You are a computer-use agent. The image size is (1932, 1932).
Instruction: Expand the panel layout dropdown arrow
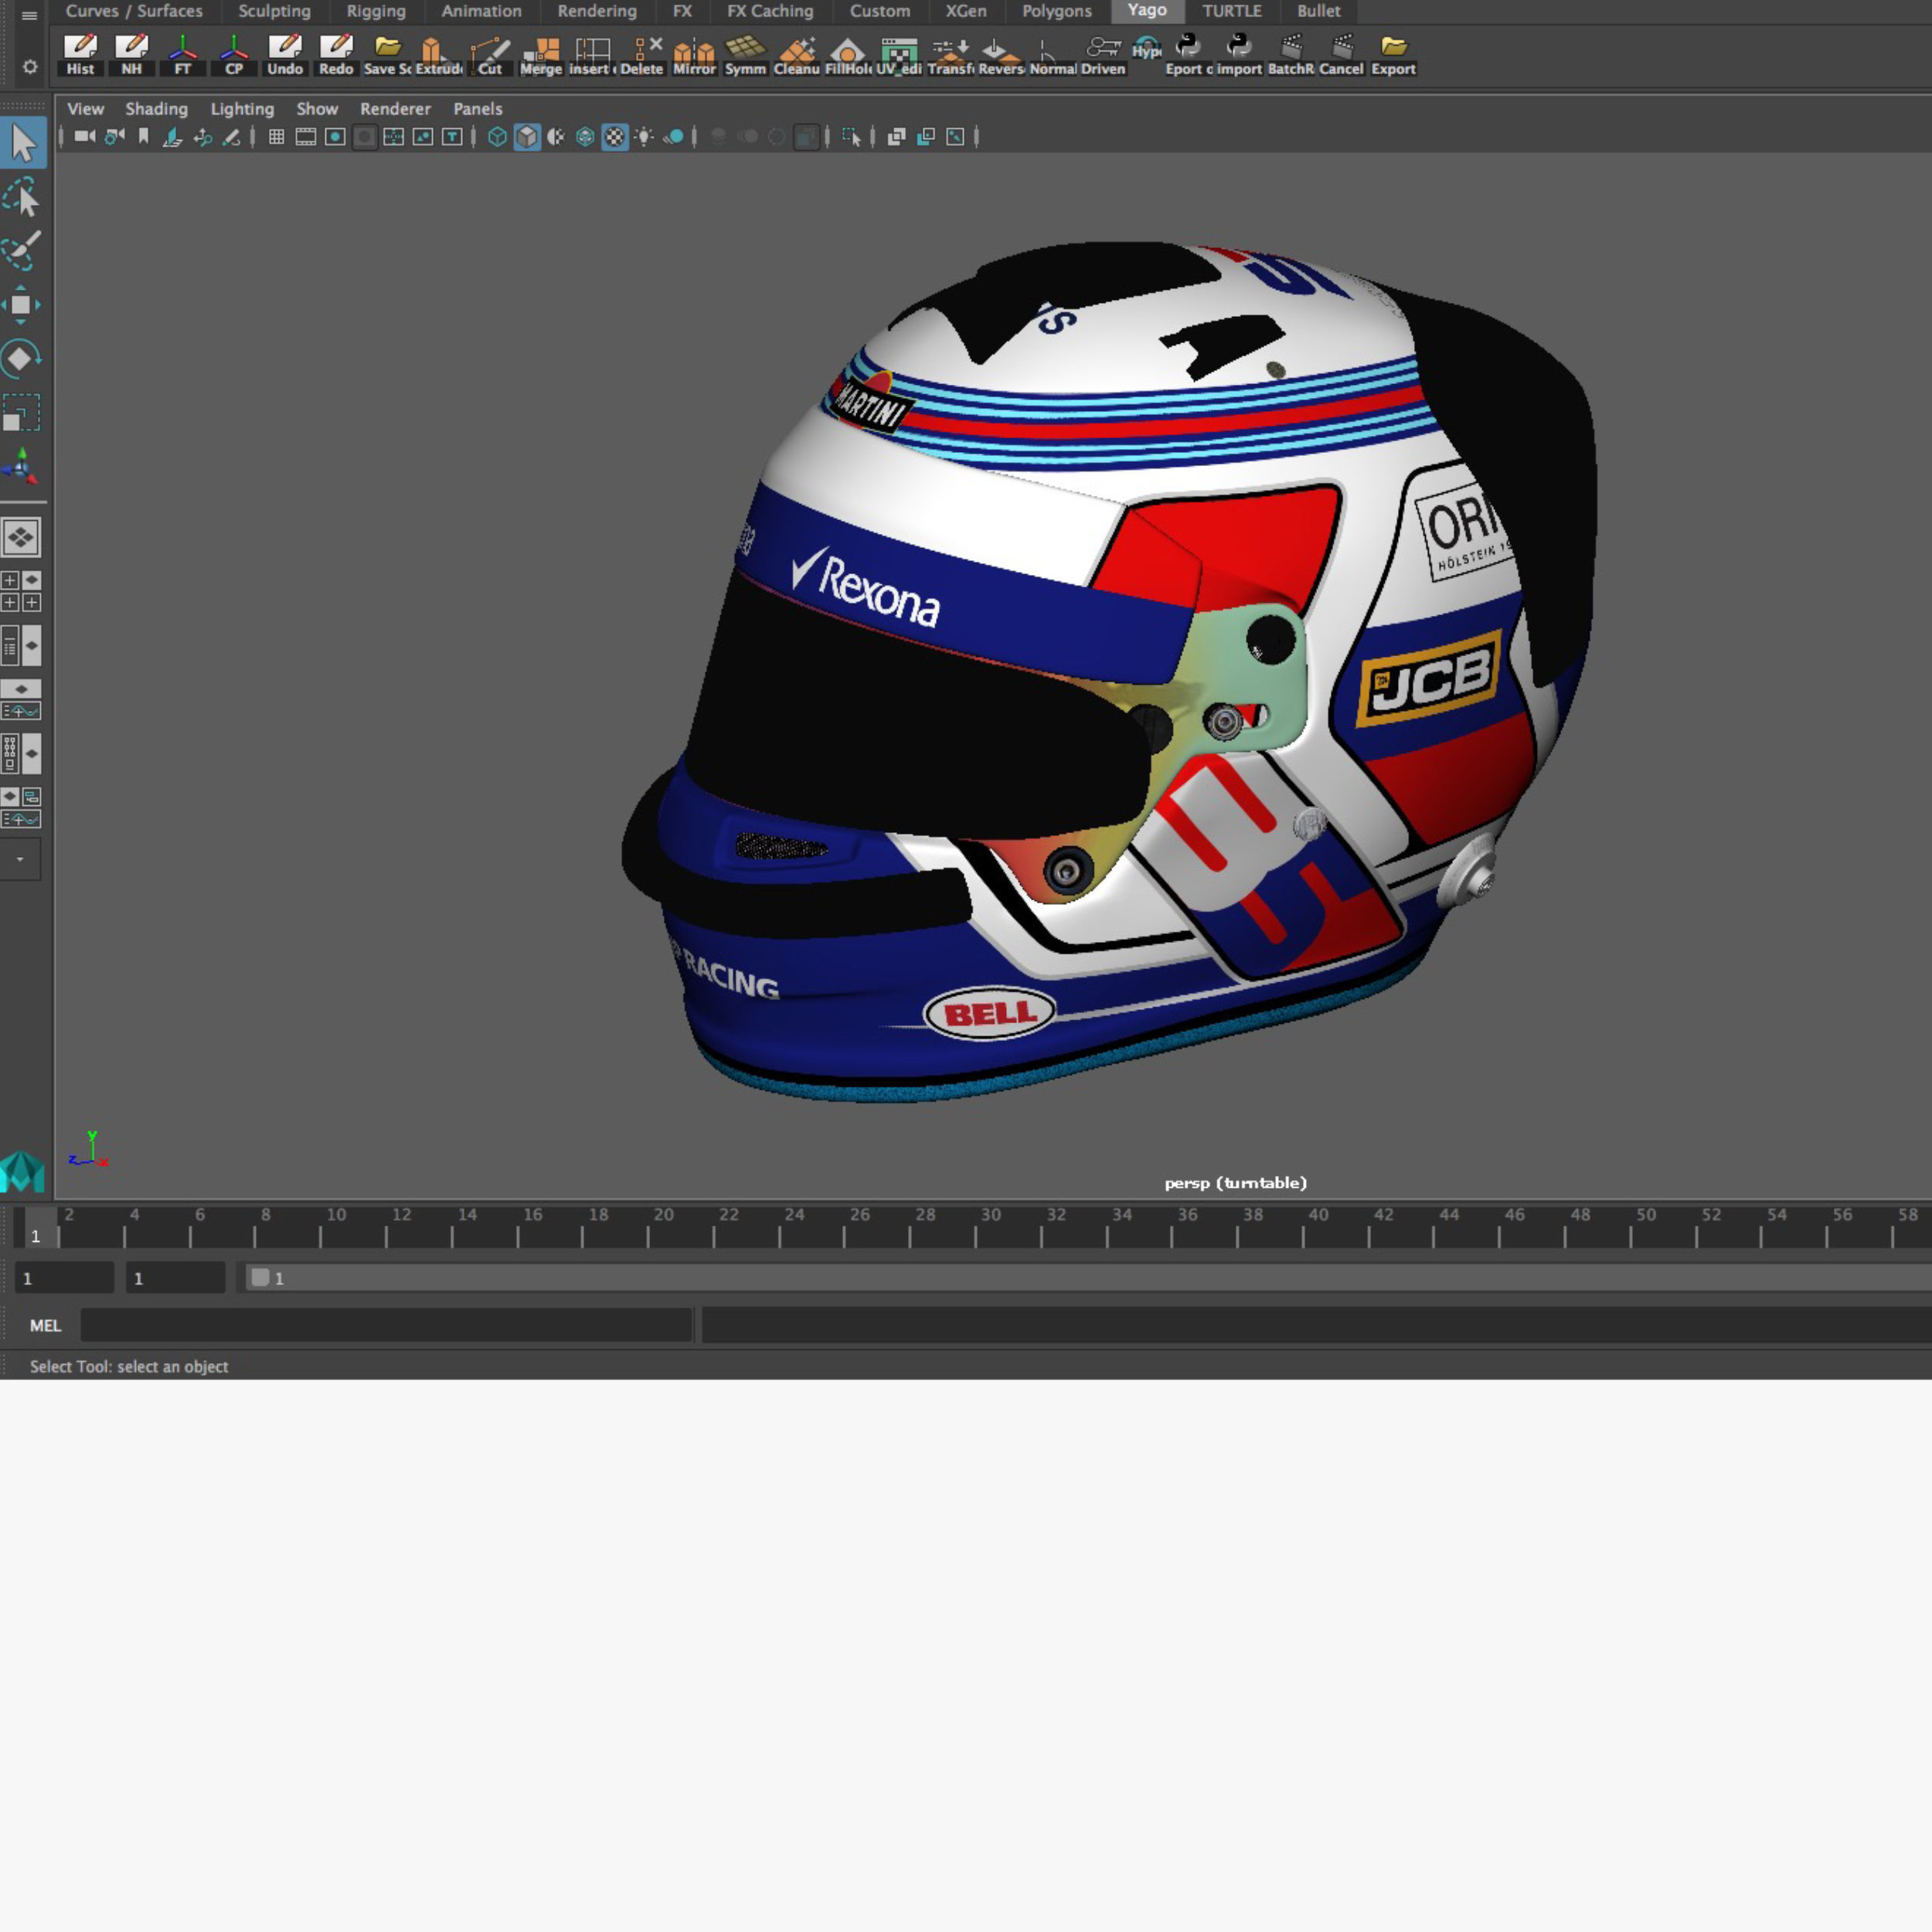click(19, 860)
